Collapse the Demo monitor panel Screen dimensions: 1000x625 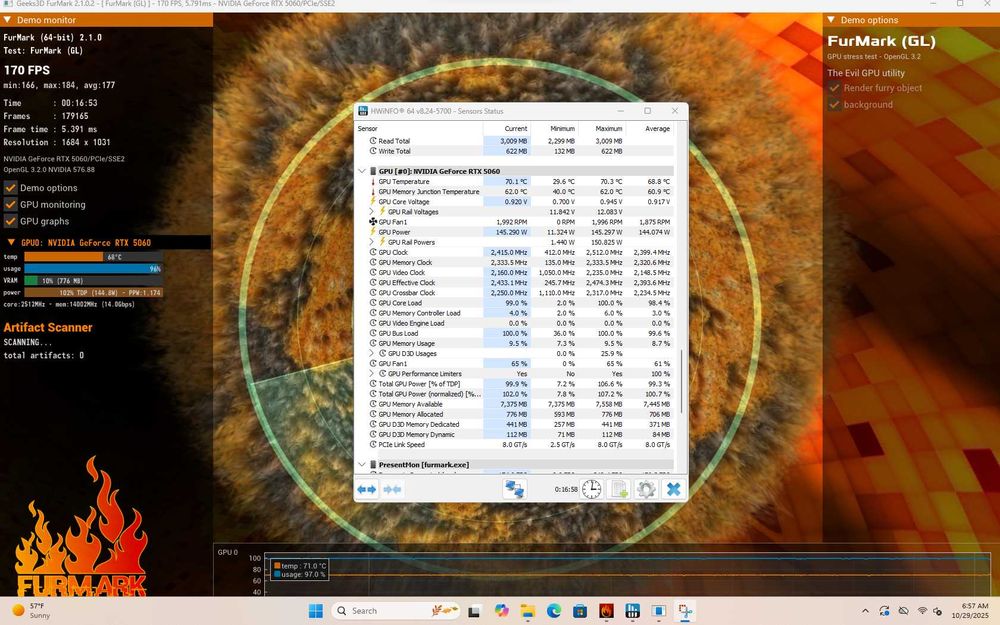[7, 20]
